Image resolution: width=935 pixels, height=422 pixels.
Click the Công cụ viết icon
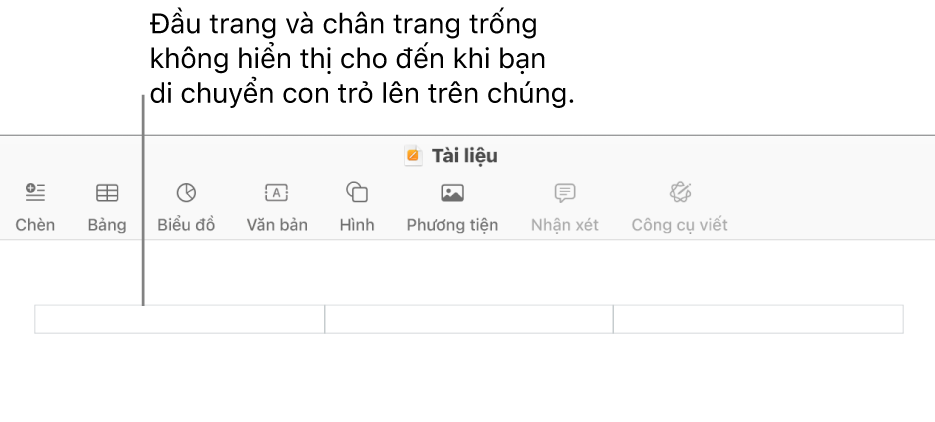pyautogui.click(x=680, y=192)
